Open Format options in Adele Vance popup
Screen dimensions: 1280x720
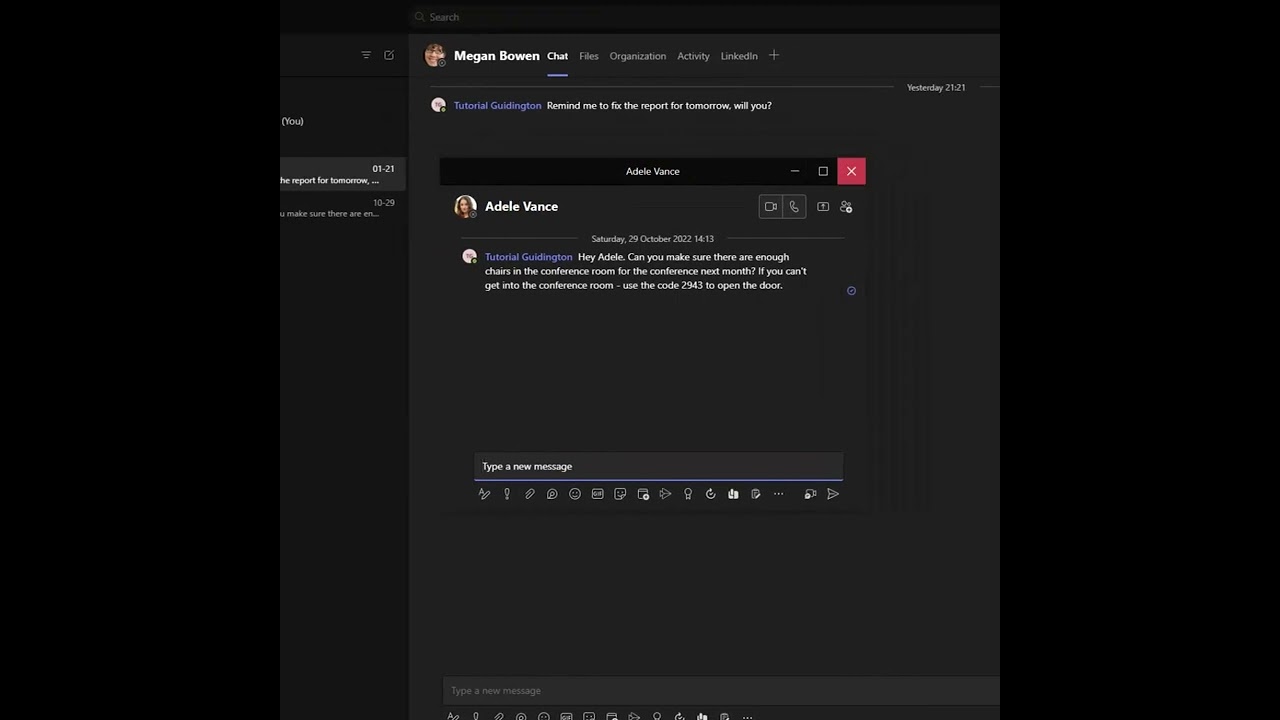[x=484, y=494]
